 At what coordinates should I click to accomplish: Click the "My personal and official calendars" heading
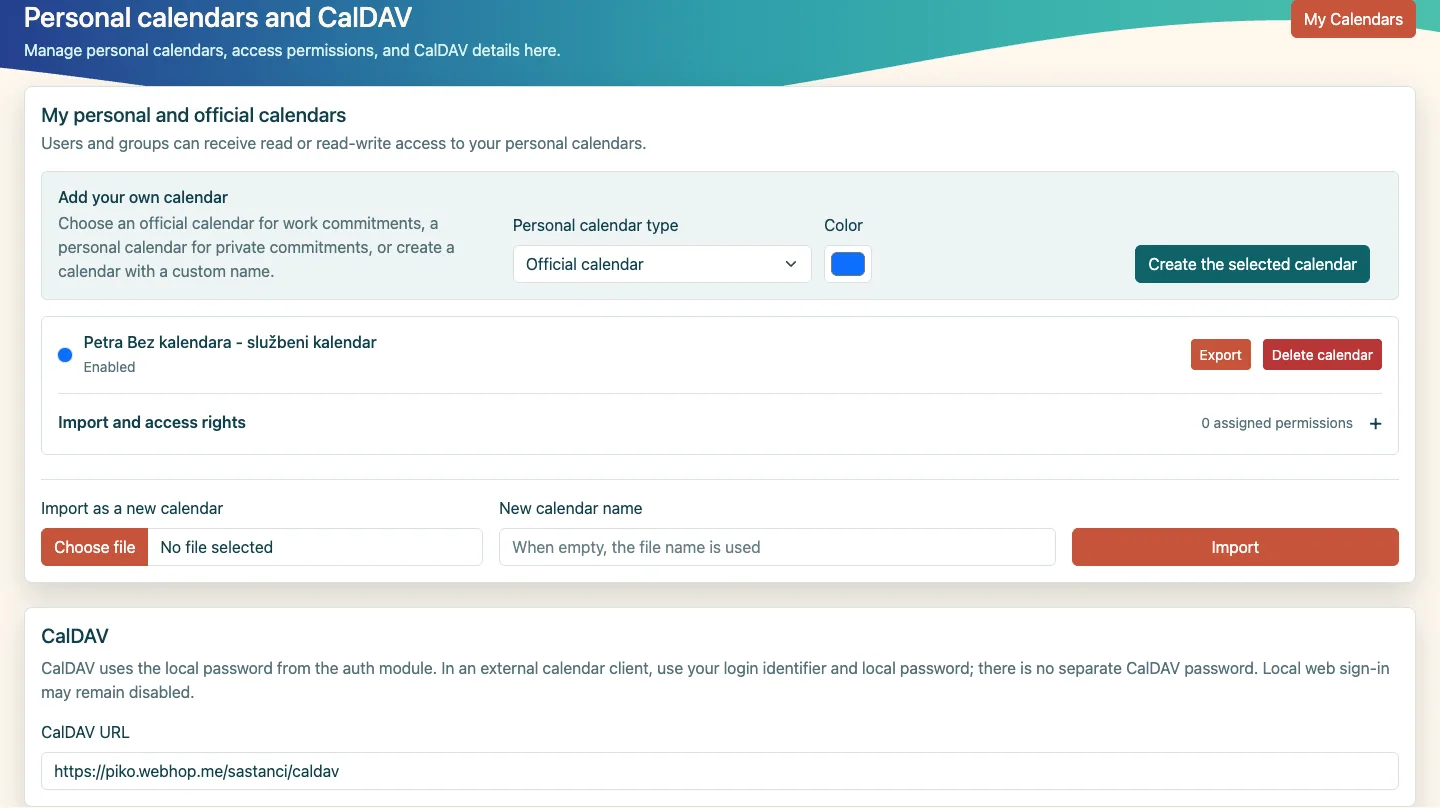[194, 115]
